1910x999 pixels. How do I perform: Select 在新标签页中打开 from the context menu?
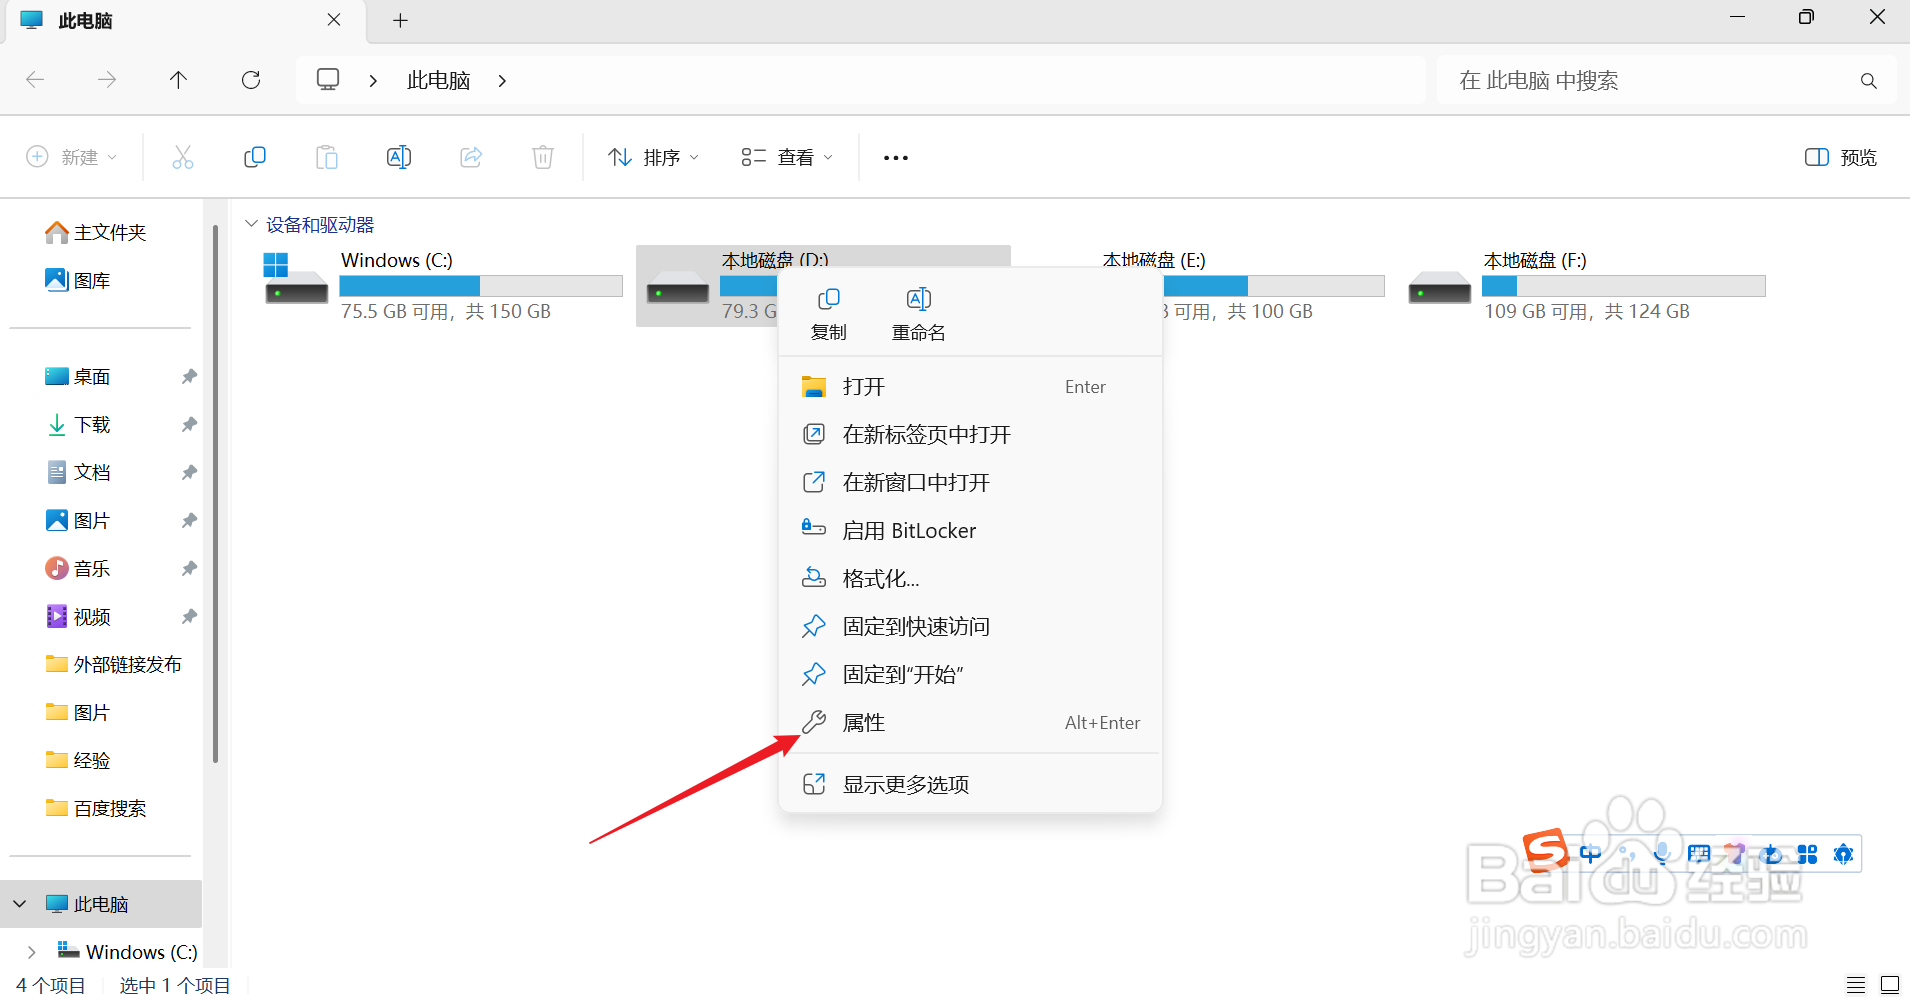click(x=926, y=434)
